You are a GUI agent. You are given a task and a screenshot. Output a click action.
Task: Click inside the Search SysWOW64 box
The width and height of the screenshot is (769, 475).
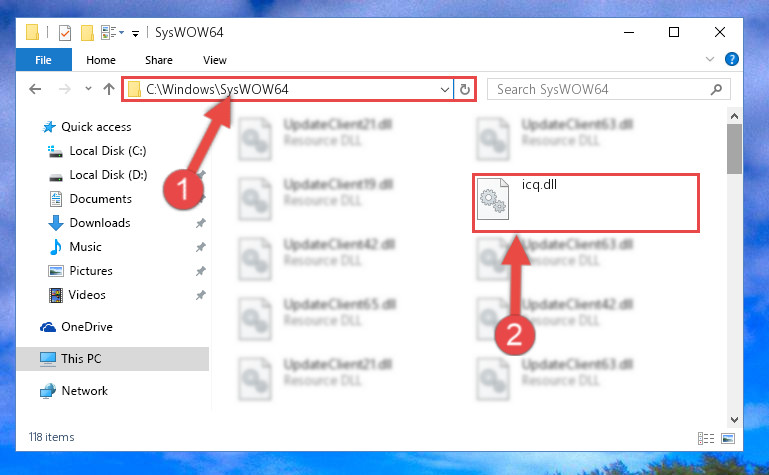(x=601, y=89)
